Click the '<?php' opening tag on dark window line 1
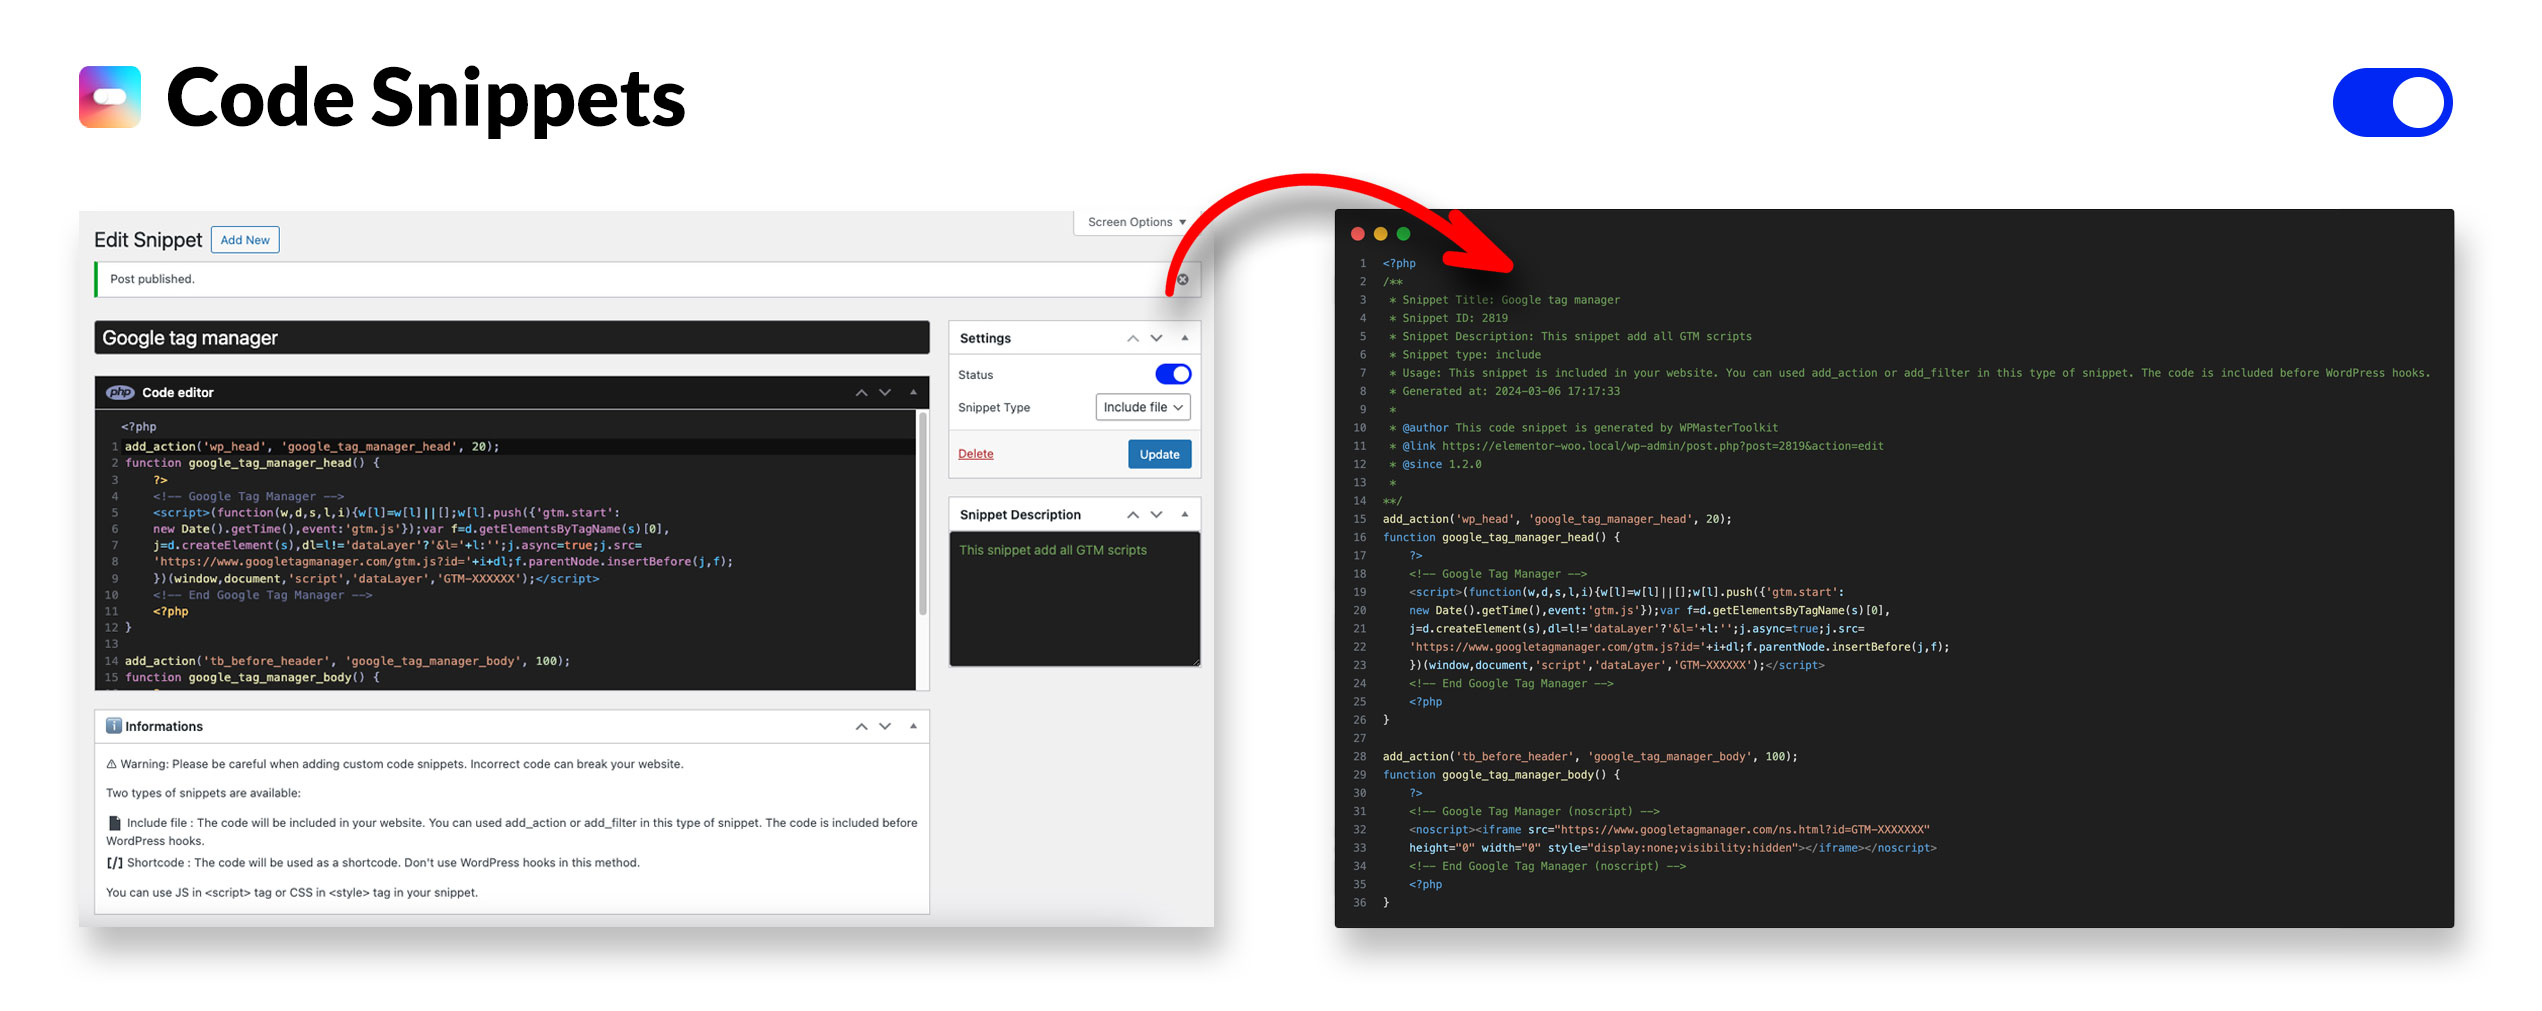 point(1399,264)
